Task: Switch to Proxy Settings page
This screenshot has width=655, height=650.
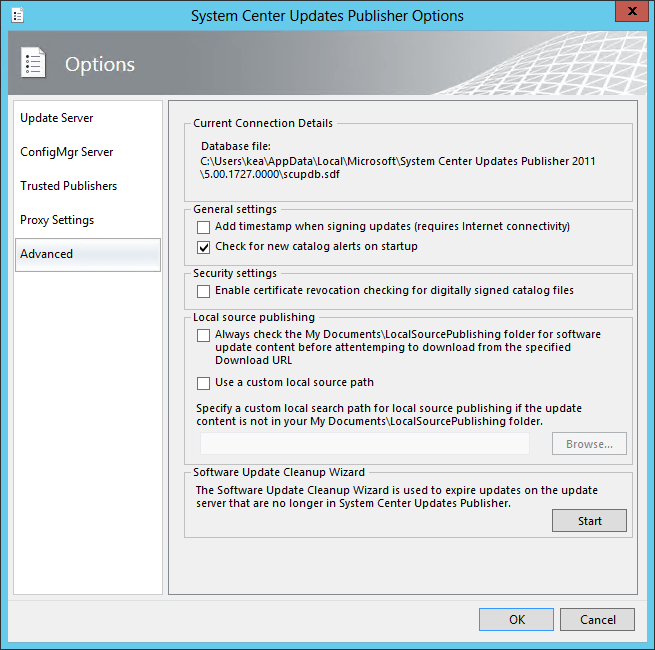Action: pos(88,220)
